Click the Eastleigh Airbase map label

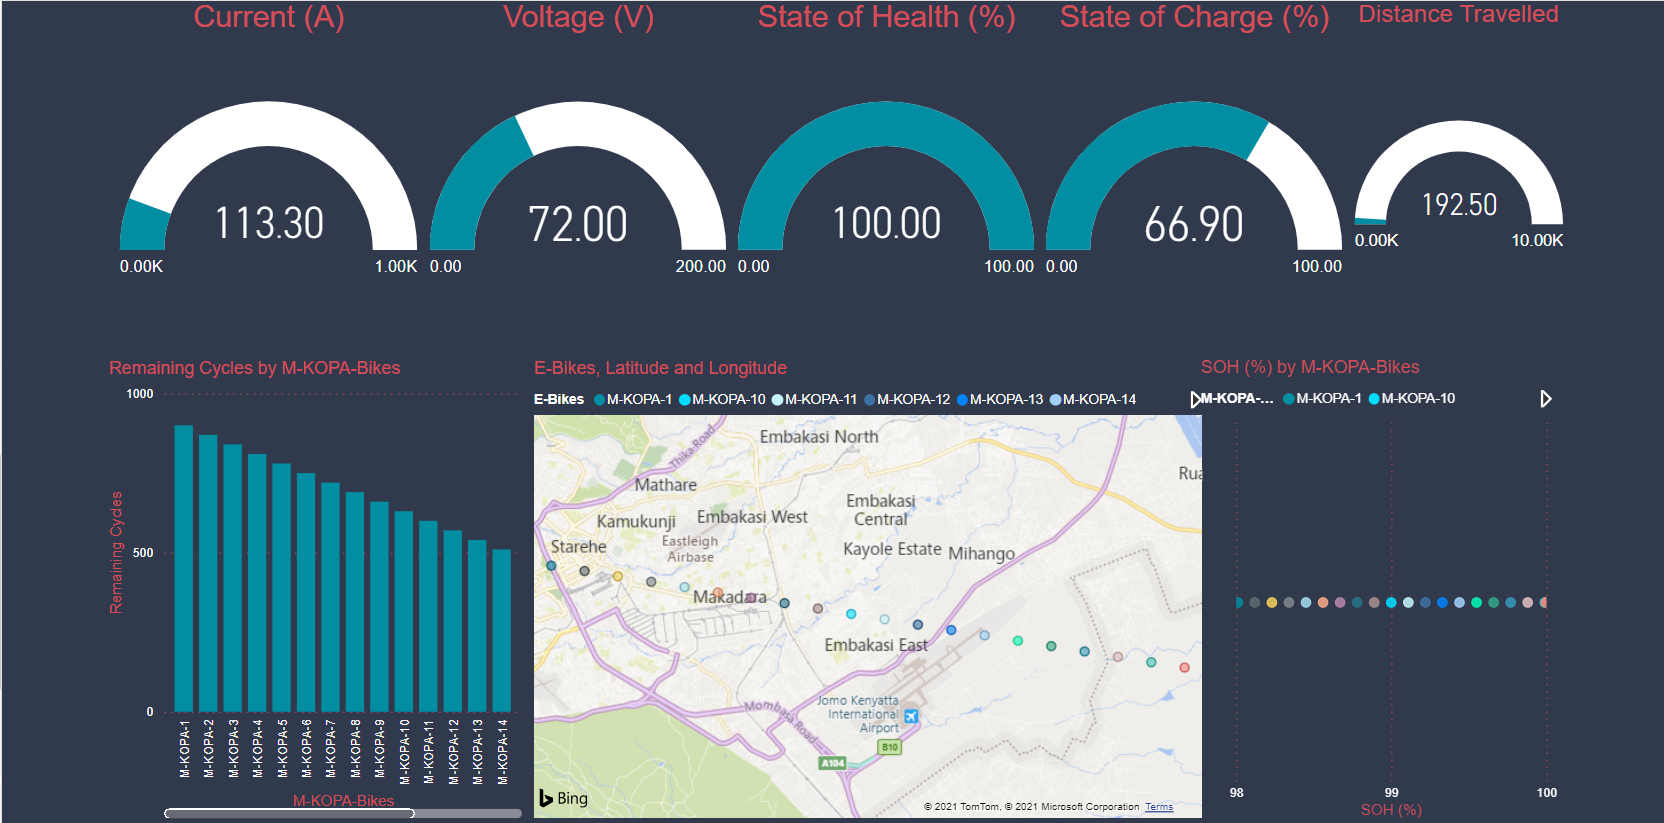coord(690,549)
